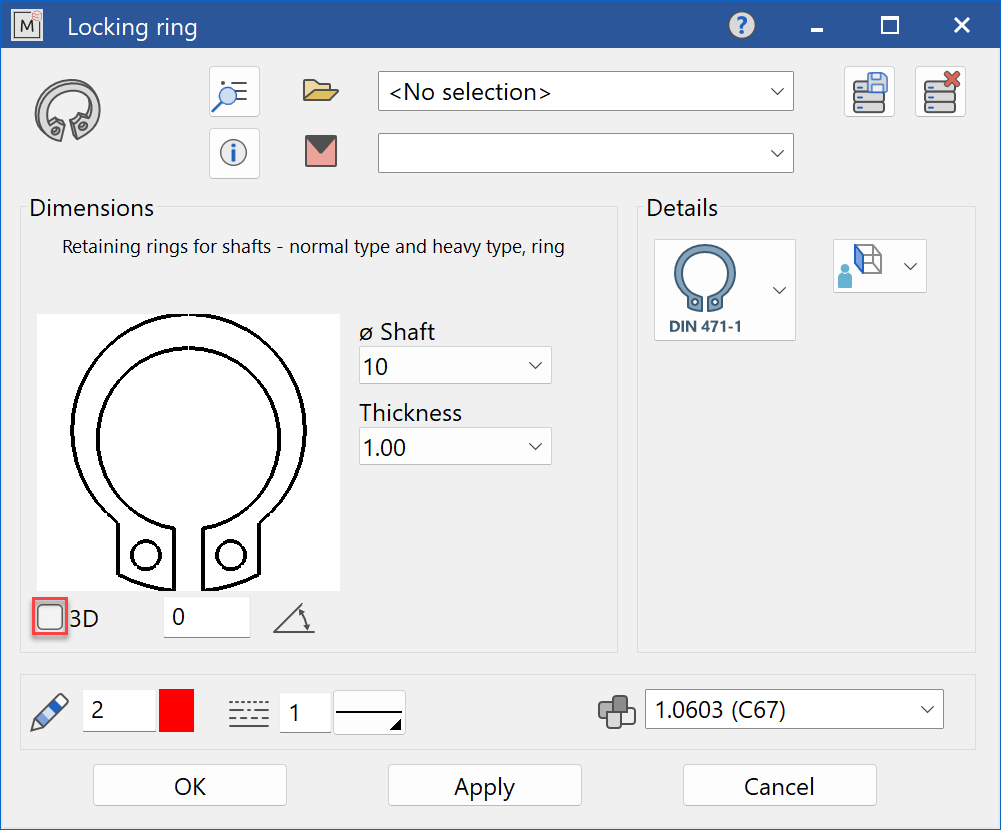Click the Apply button
This screenshot has width=1001, height=830.
485,786
